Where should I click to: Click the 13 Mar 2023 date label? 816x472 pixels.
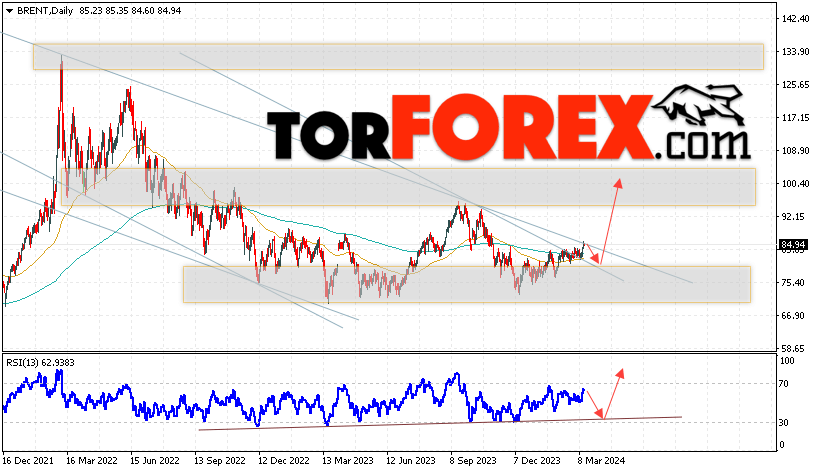(348, 461)
